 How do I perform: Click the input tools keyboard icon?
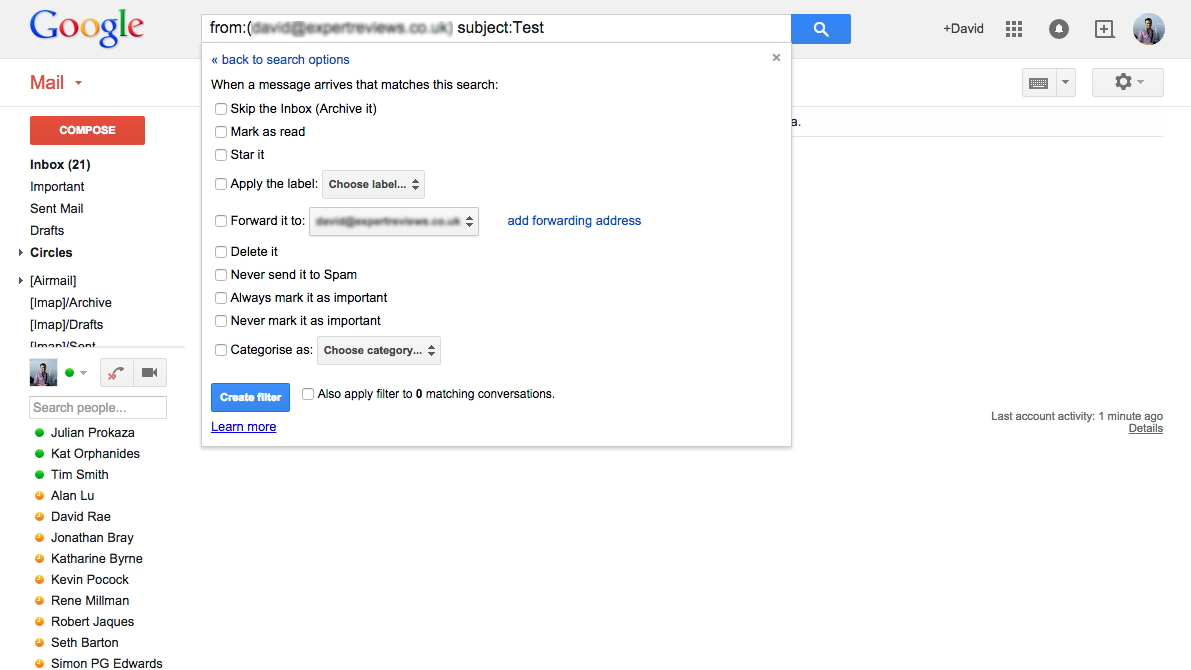(1038, 83)
